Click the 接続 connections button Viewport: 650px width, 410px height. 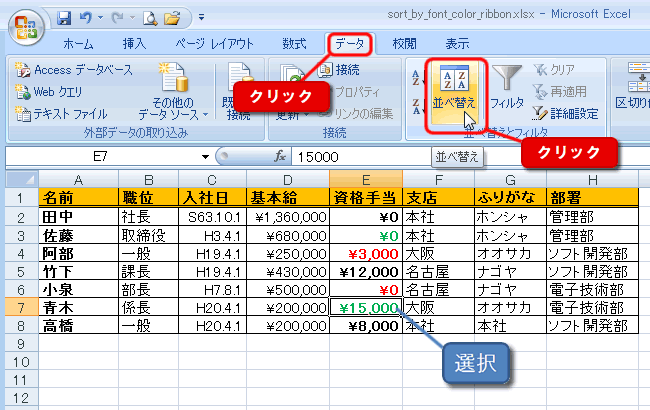point(339,70)
